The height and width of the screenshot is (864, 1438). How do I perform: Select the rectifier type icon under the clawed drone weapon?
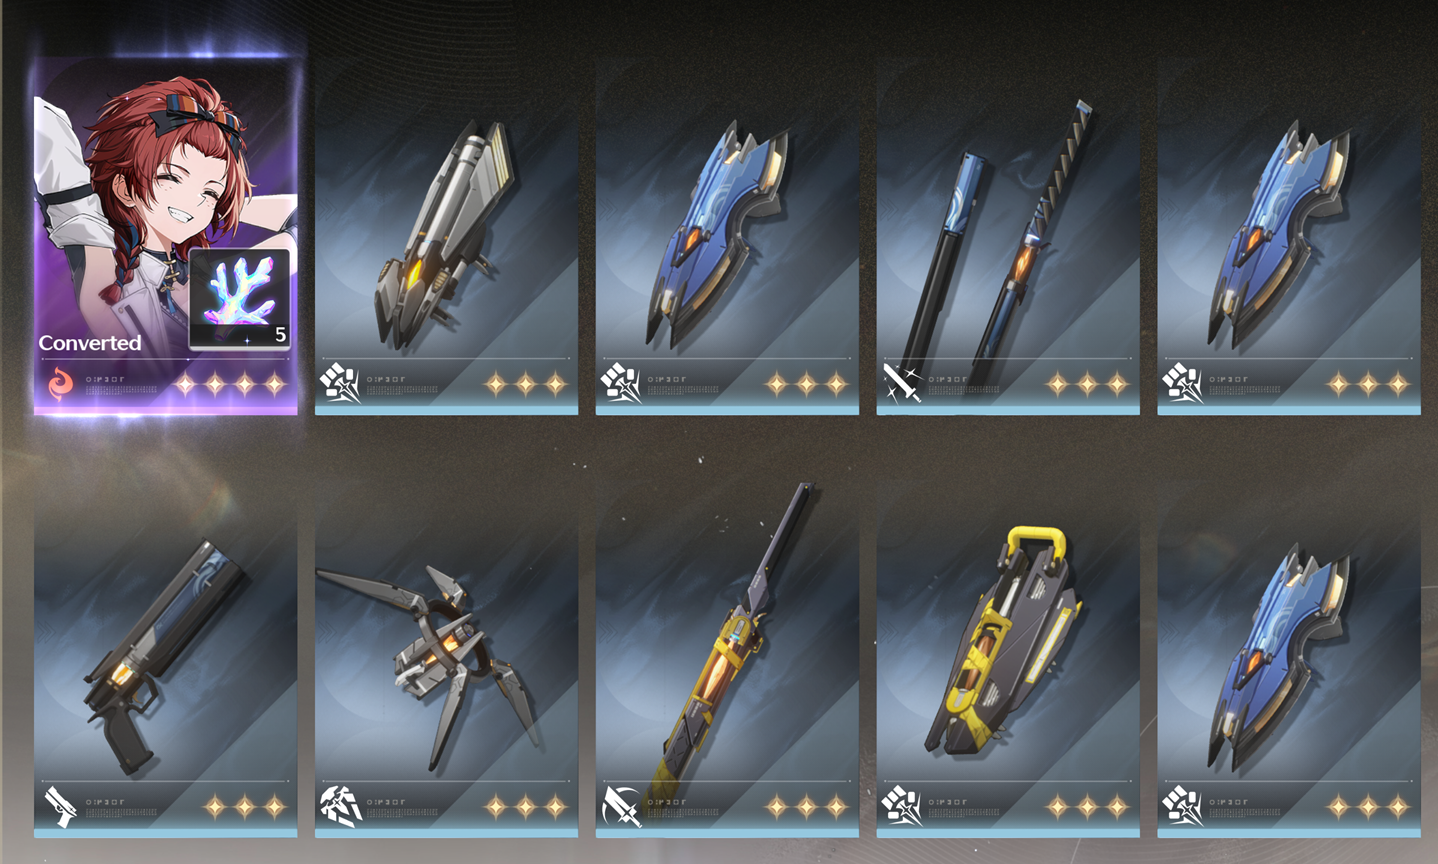[340, 806]
